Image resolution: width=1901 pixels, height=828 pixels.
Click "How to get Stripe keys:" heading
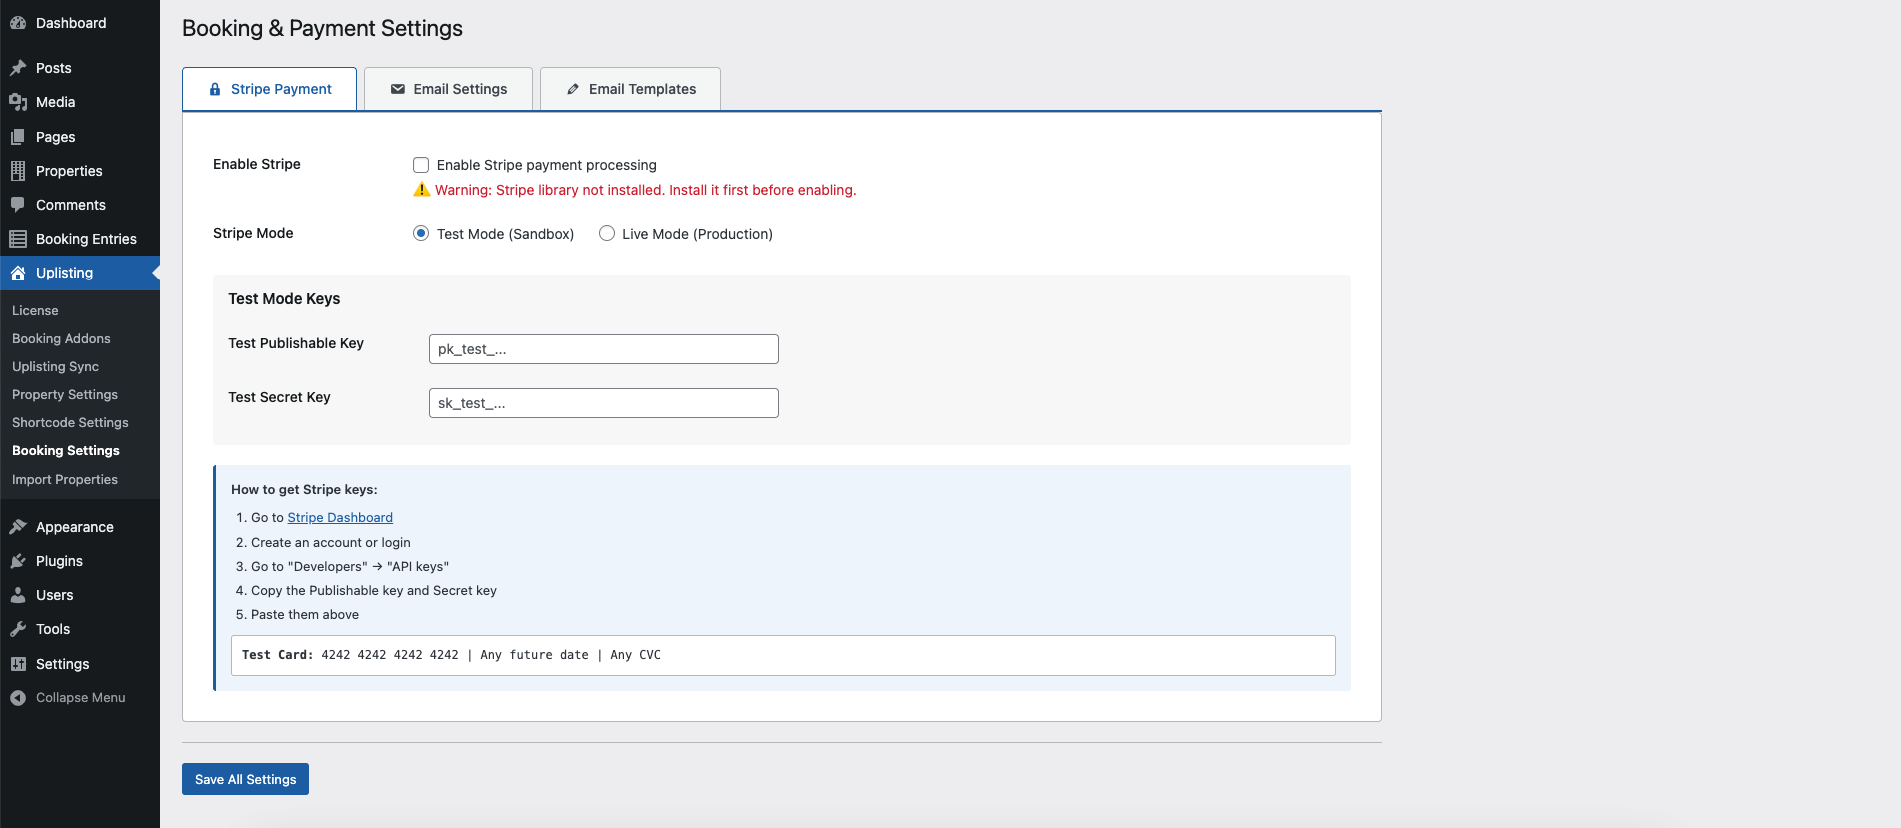304,489
